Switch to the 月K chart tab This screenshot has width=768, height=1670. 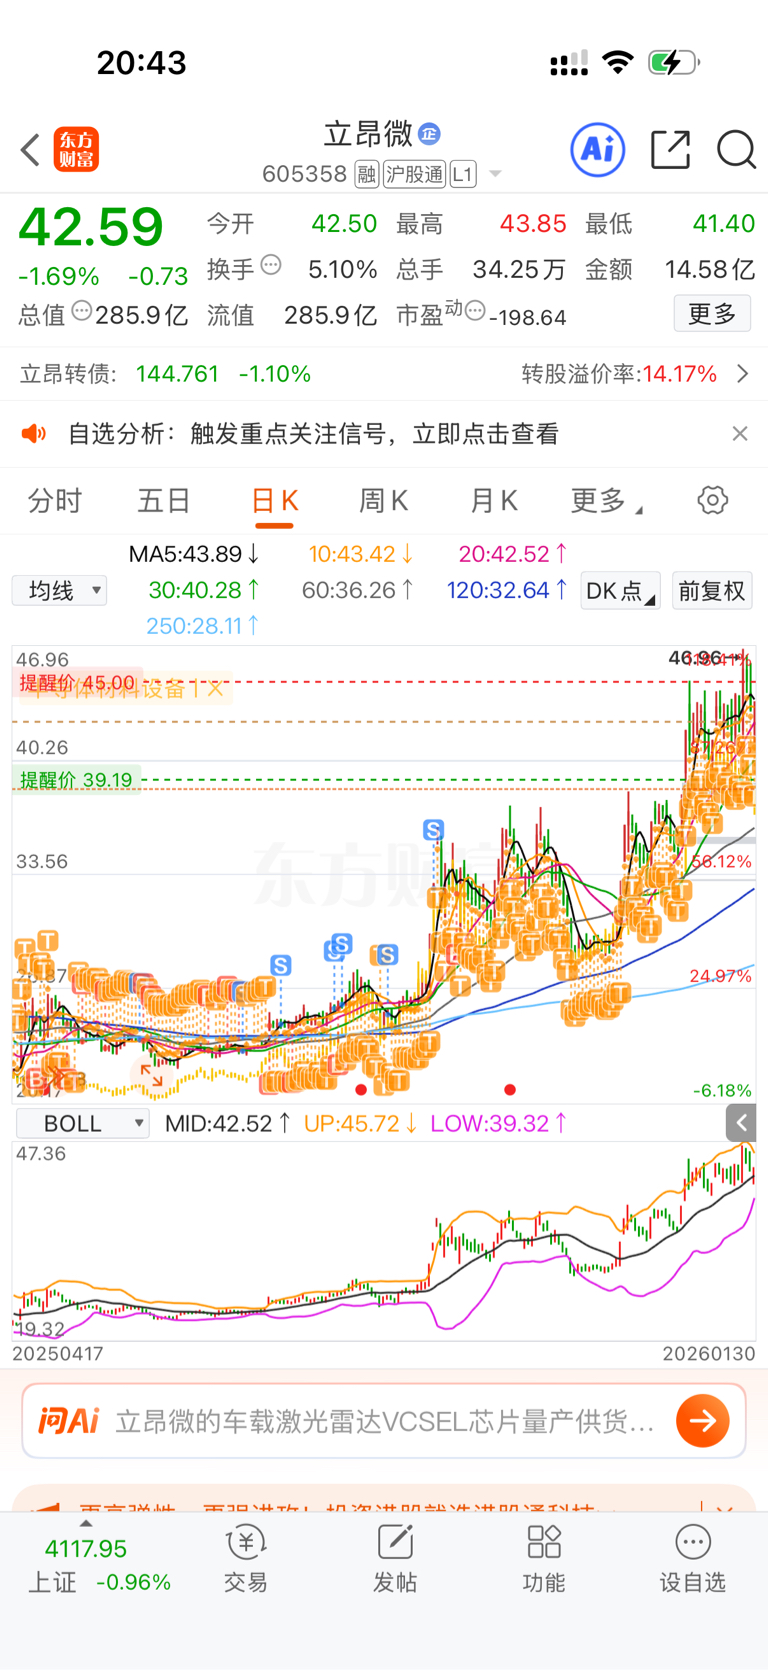[494, 501]
